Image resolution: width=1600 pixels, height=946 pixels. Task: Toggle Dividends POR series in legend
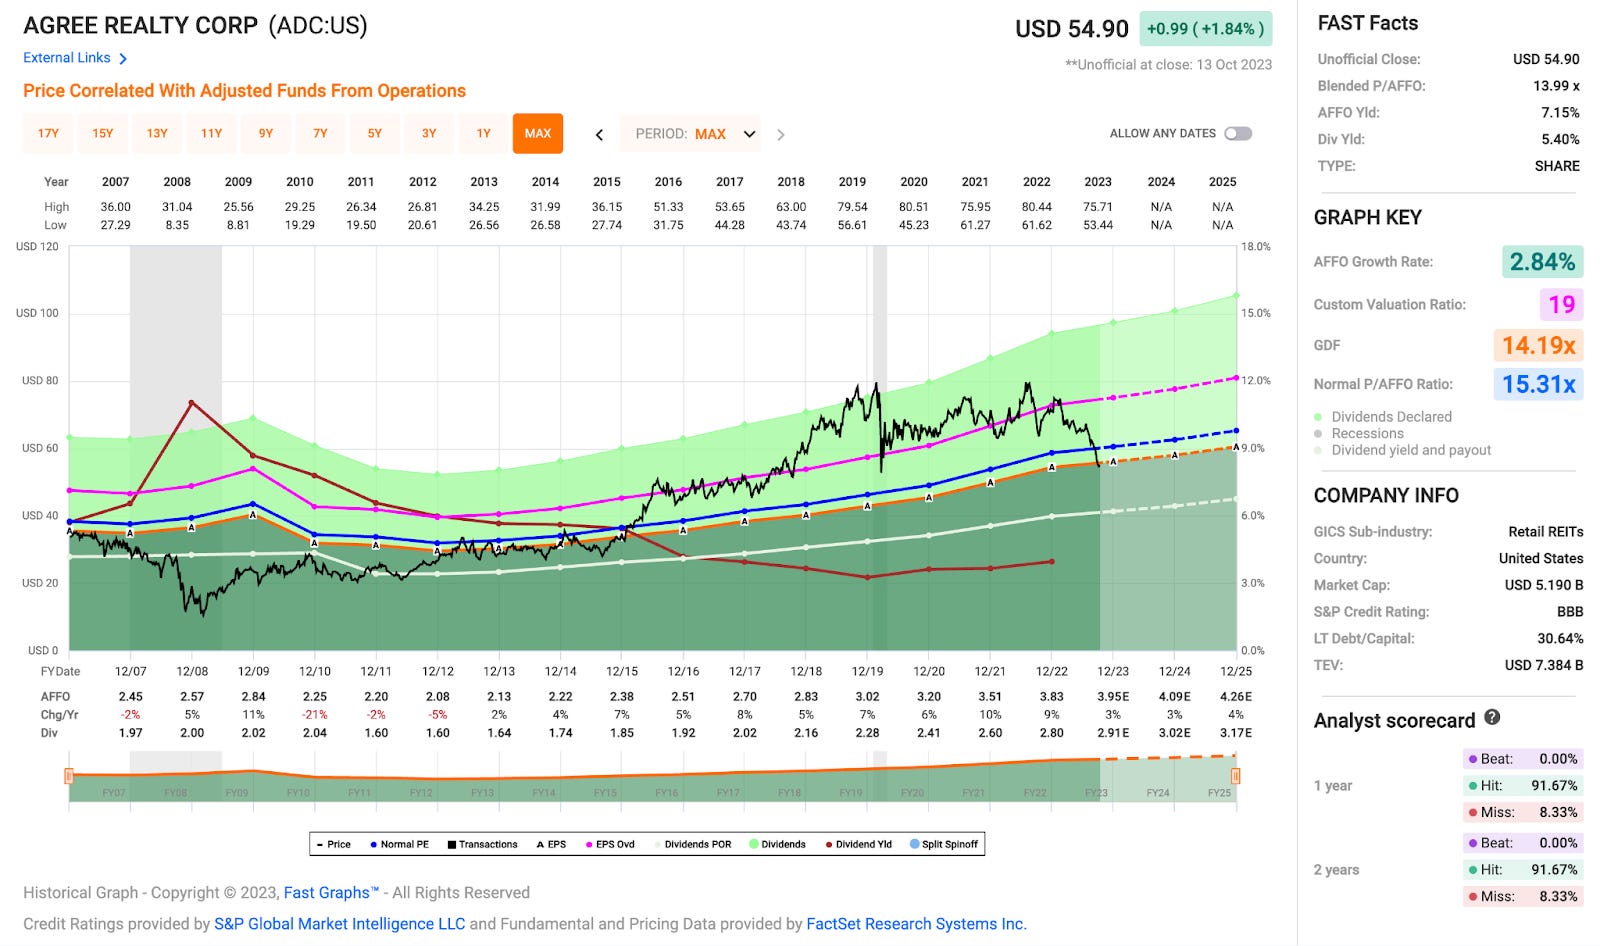tap(693, 844)
